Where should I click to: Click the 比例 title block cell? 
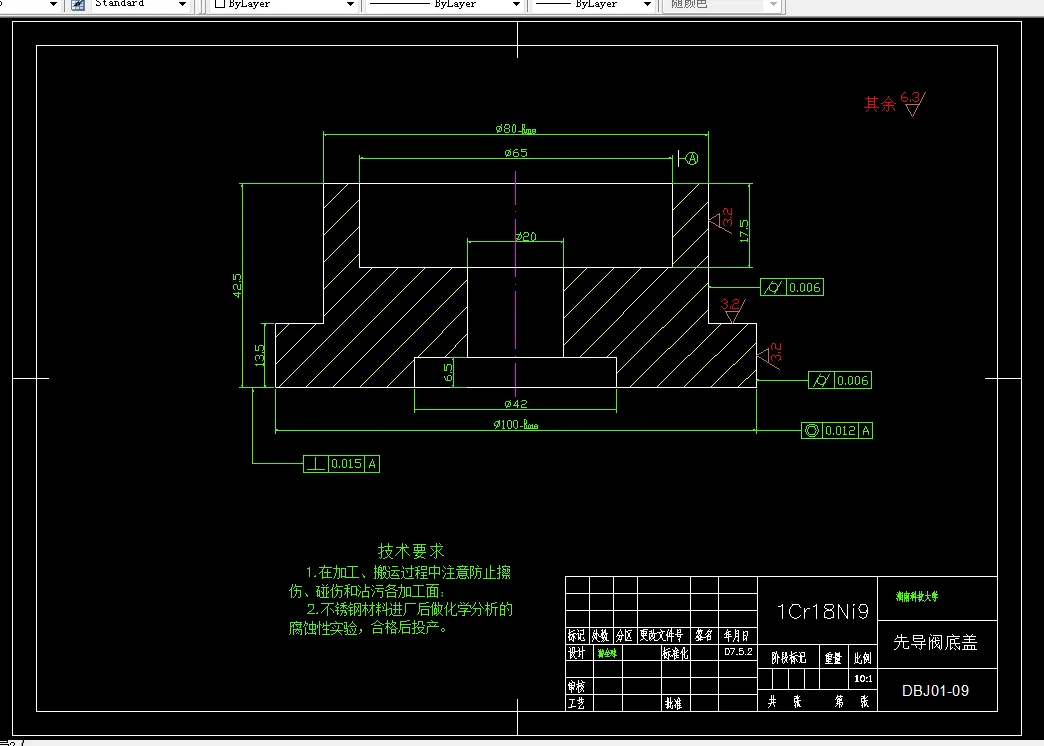(x=863, y=658)
